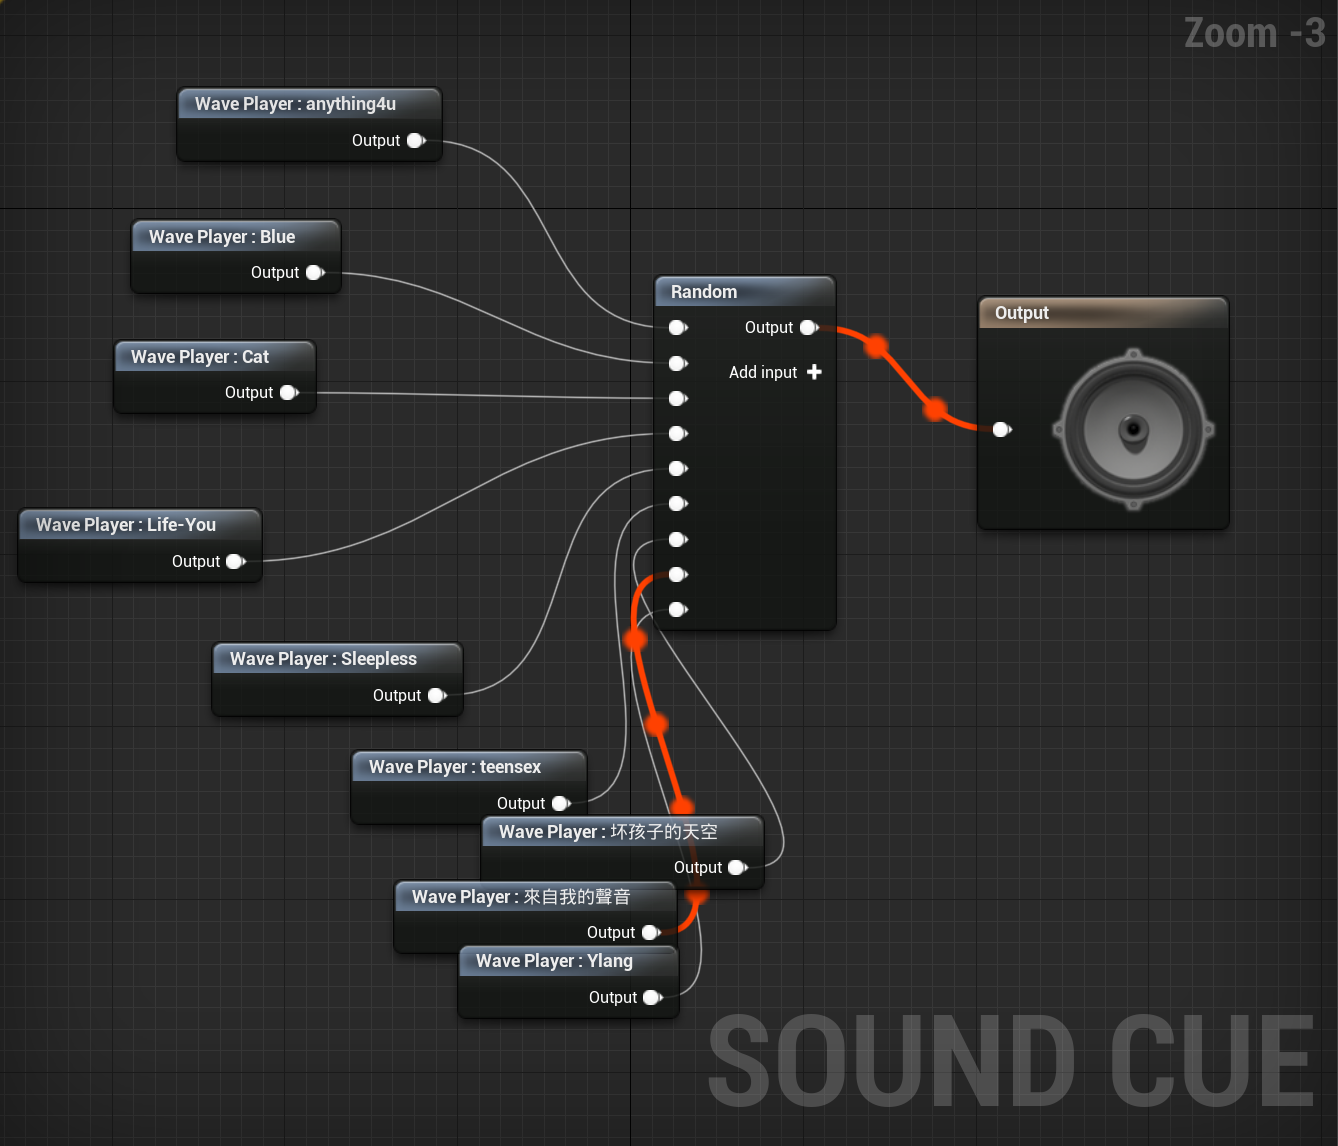Click the eighth input pin of Random node
The image size is (1338, 1146).
pyautogui.click(x=678, y=574)
